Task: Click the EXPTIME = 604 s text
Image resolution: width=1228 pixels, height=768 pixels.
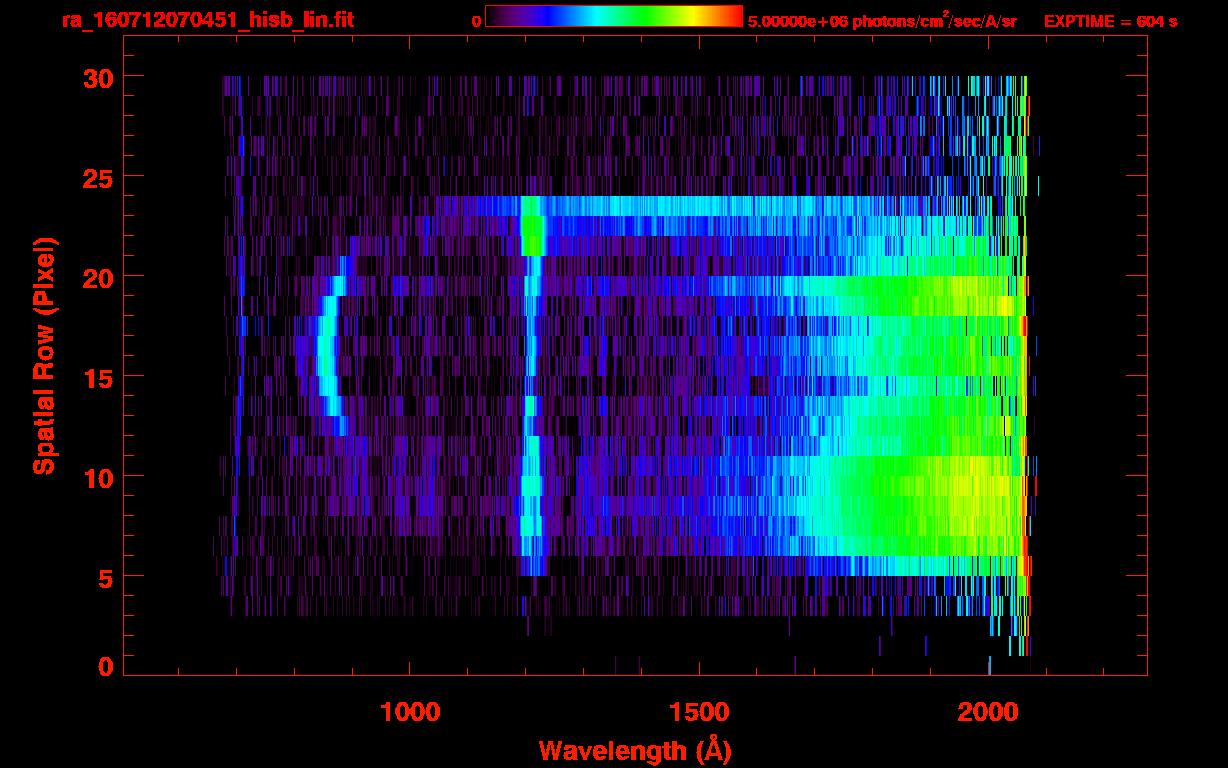Action: pos(1110,21)
